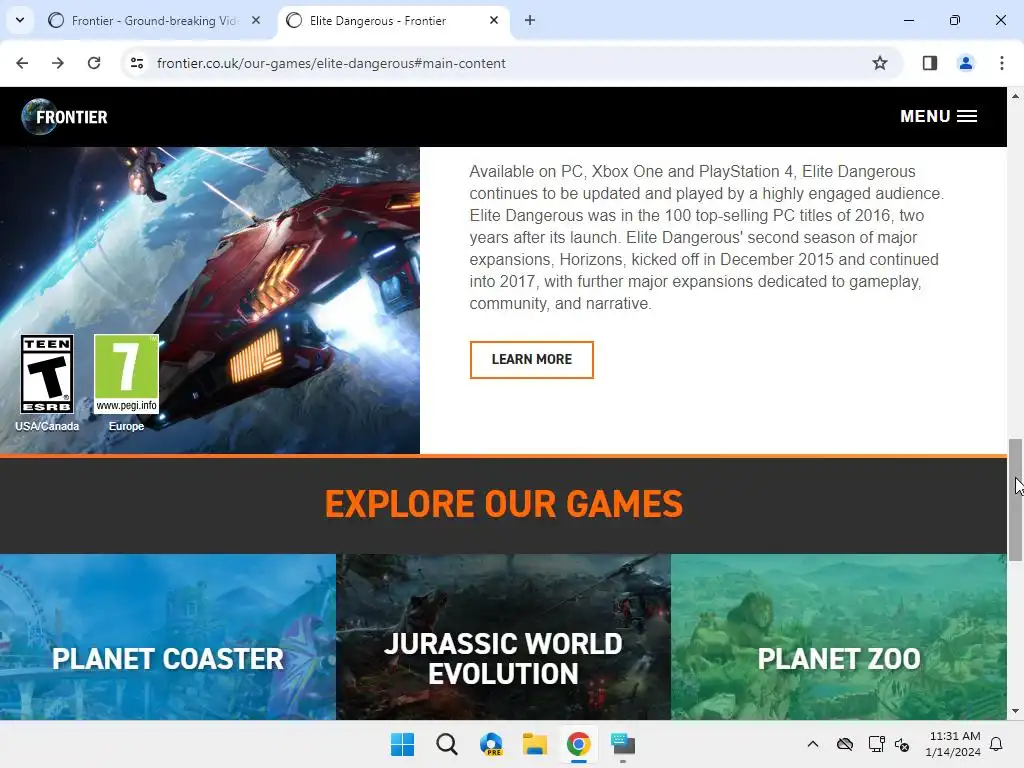Click the scrollbar down arrow
Screen dimensions: 1024x768
click(1016, 711)
